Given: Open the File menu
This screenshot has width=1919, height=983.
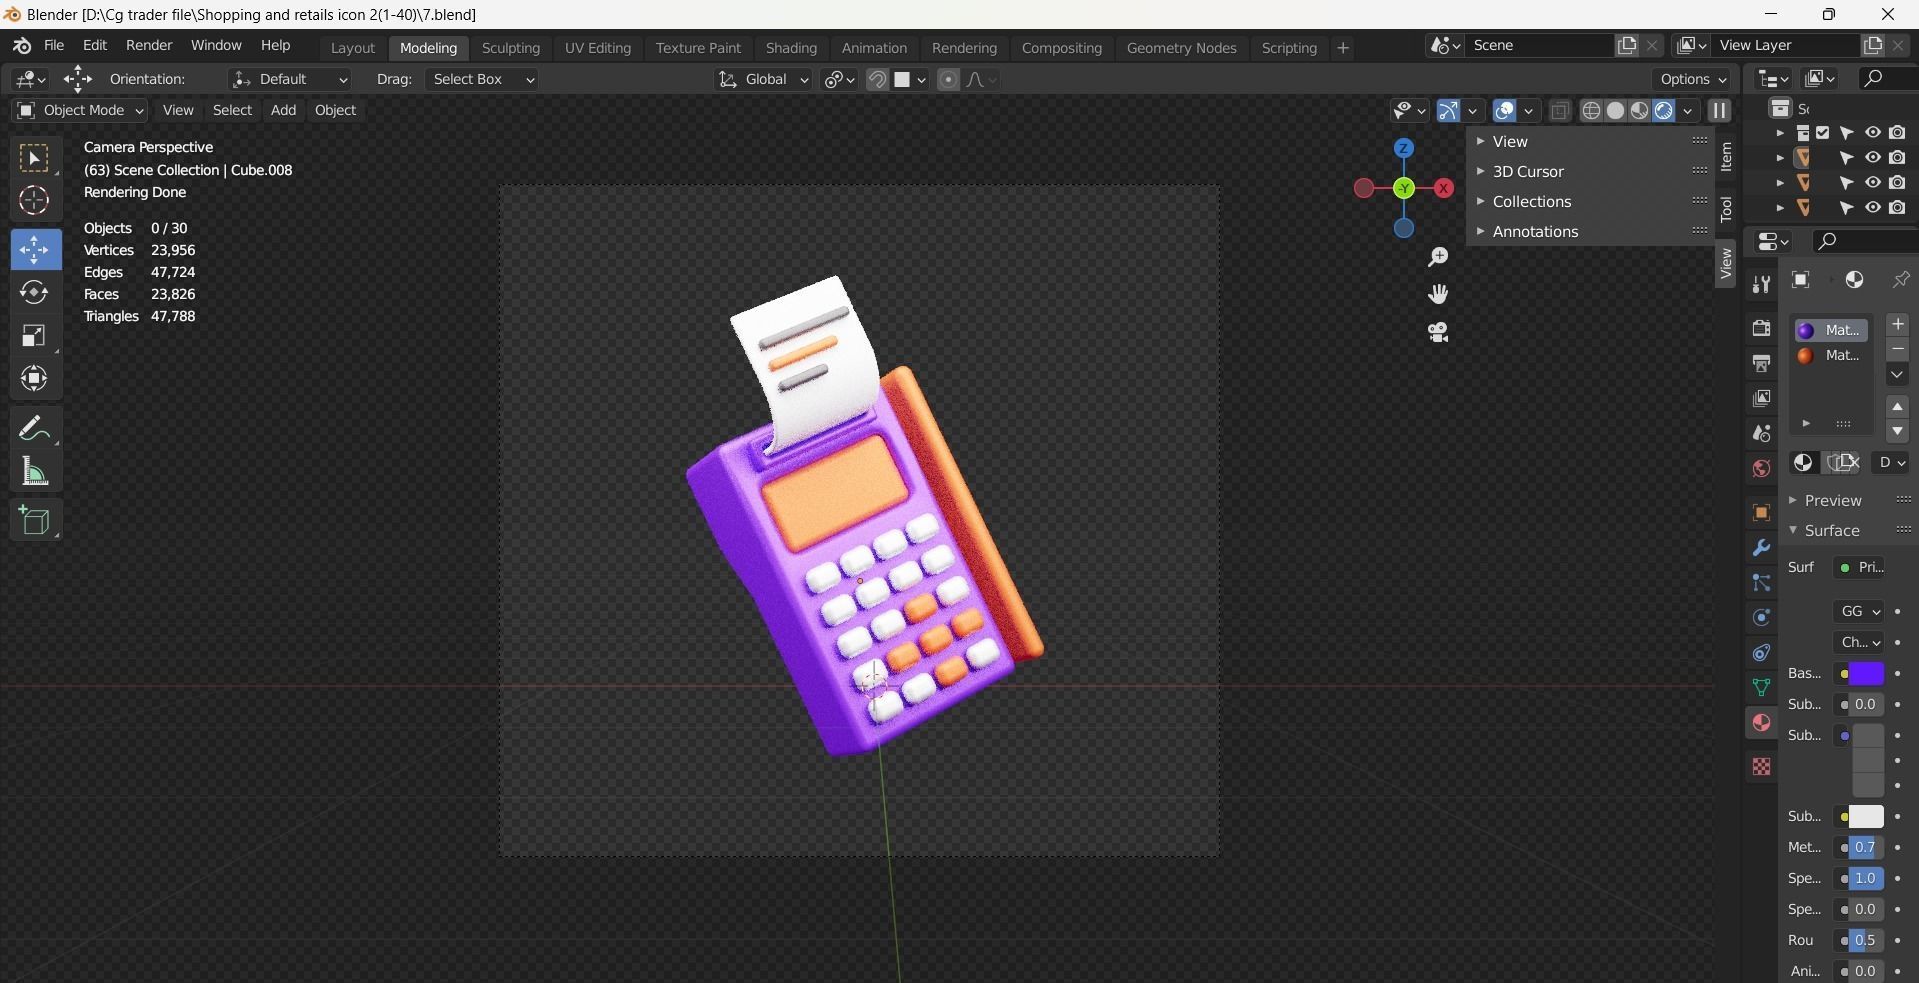Looking at the screenshot, I should pos(54,46).
